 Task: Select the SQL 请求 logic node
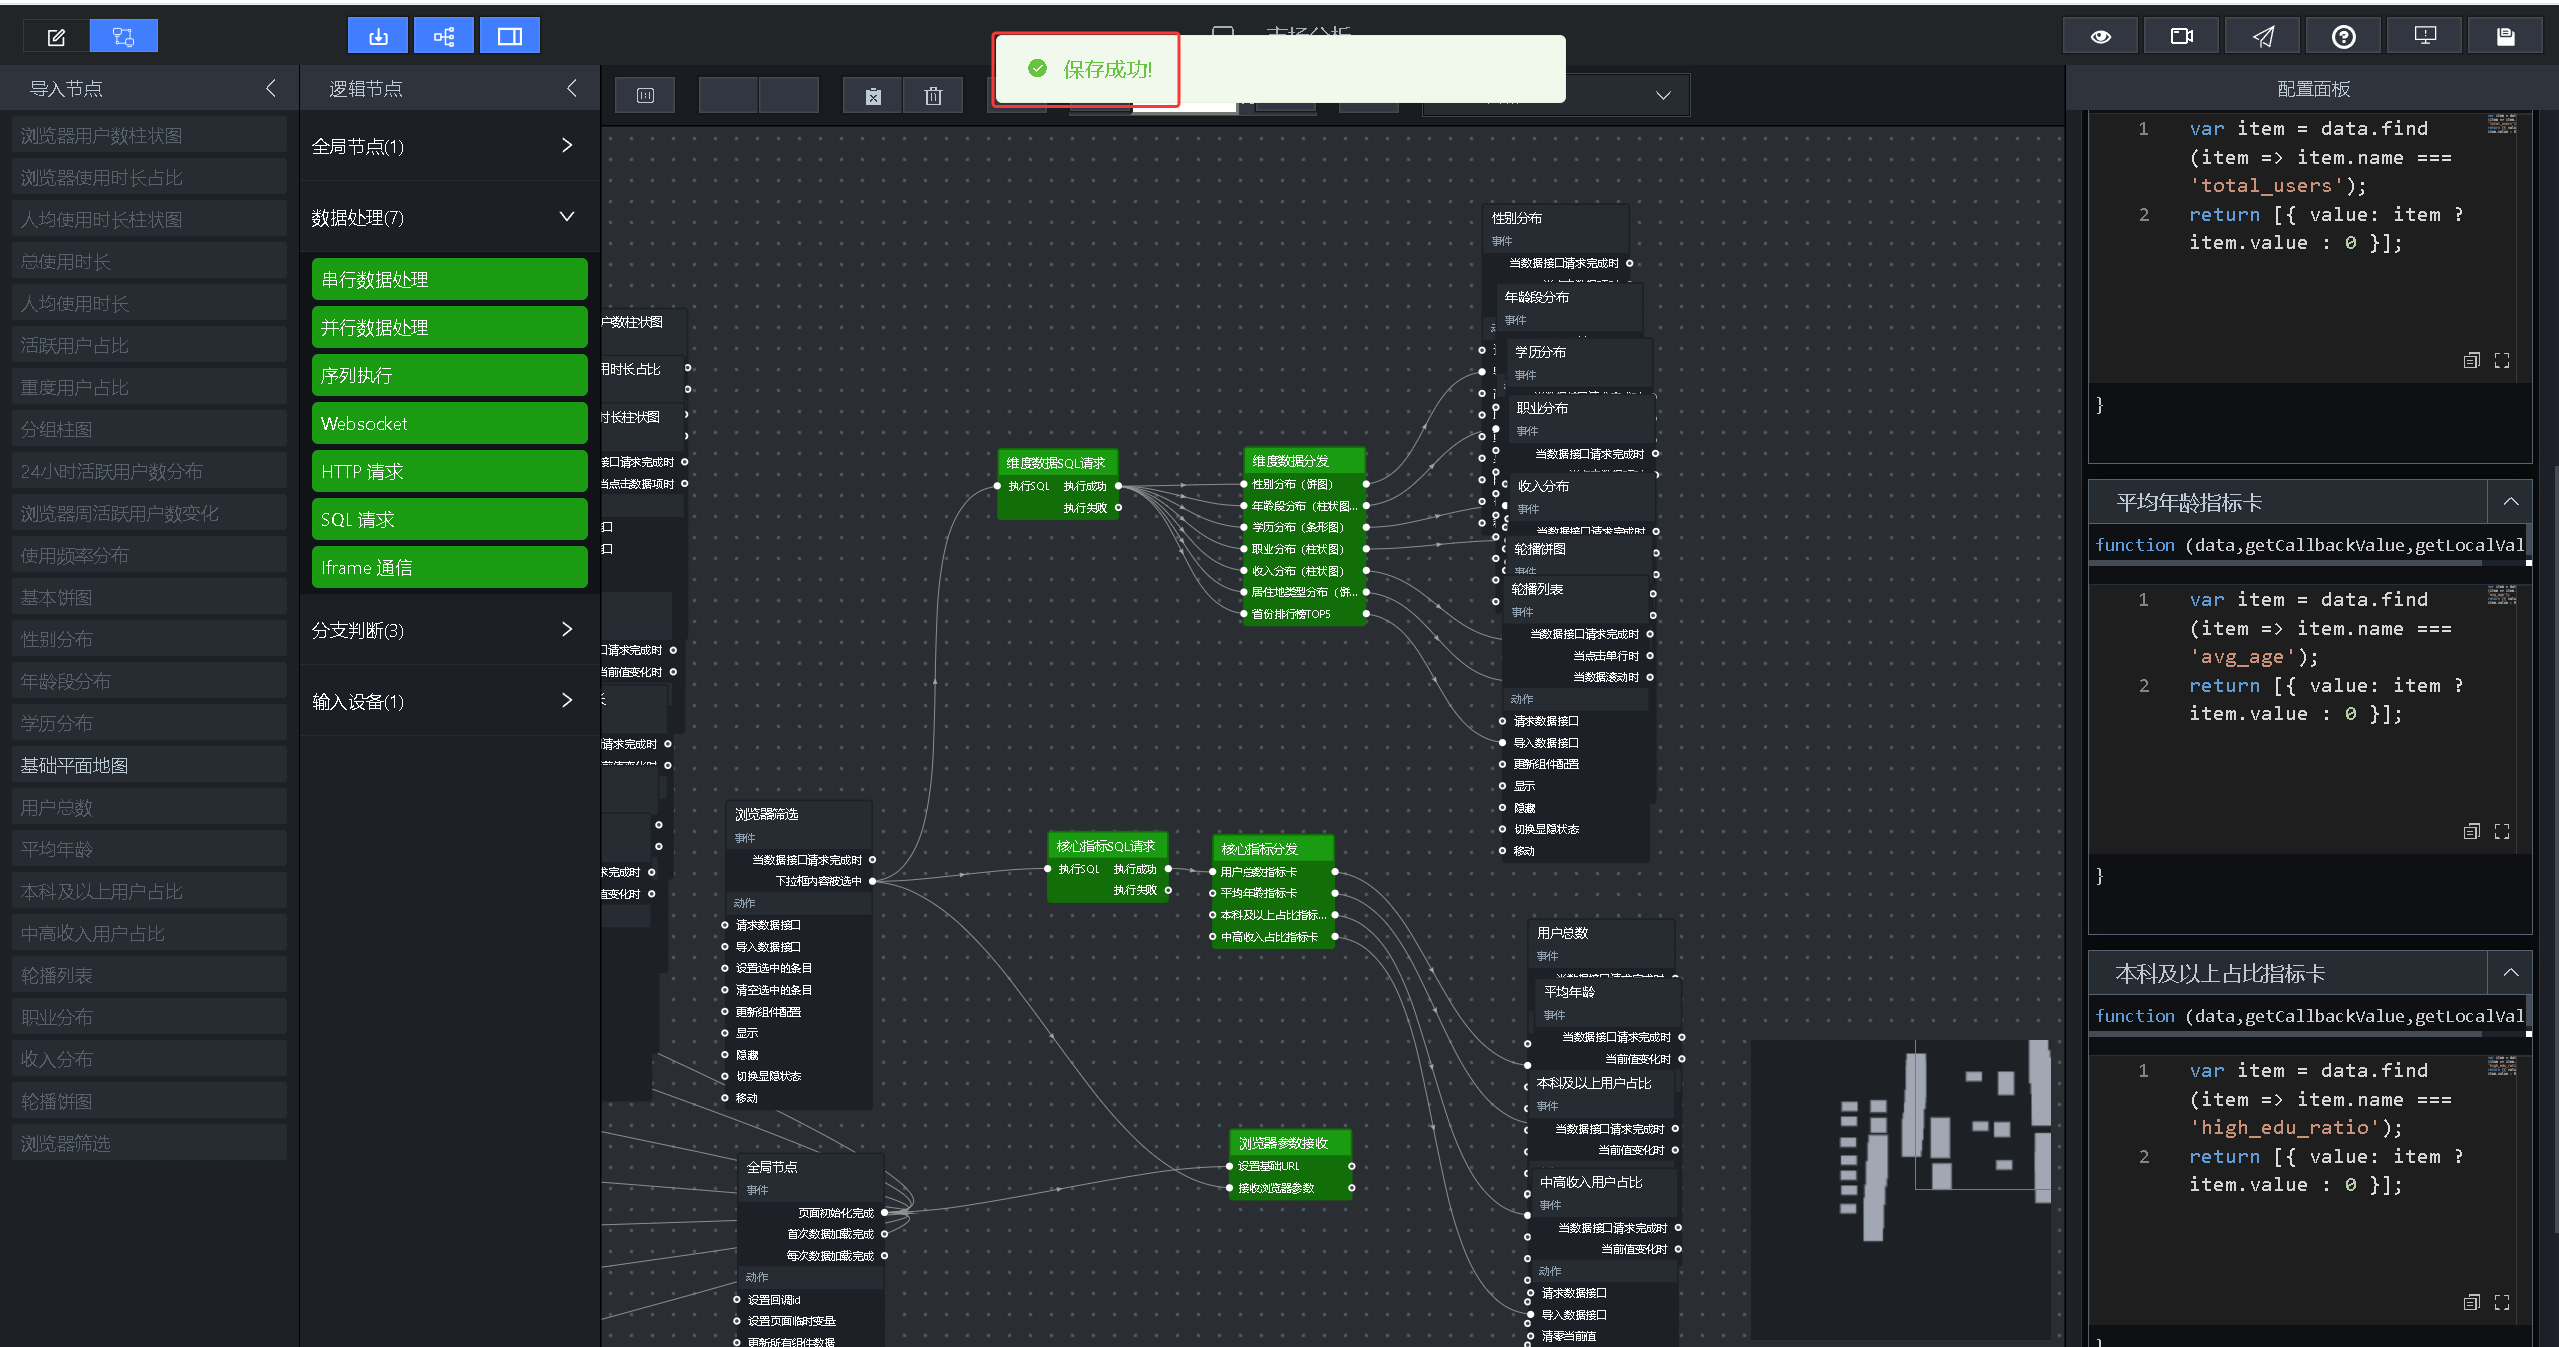click(x=449, y=519)
